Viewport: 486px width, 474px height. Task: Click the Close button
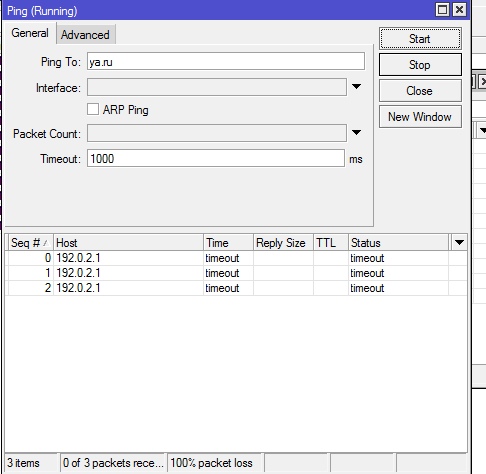(x=420, y=91)
